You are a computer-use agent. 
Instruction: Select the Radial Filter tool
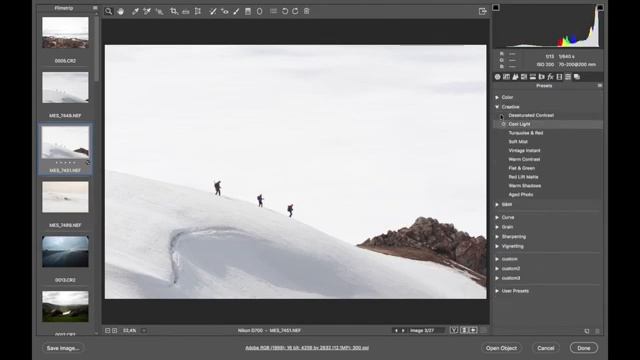(x=260, y=11)
